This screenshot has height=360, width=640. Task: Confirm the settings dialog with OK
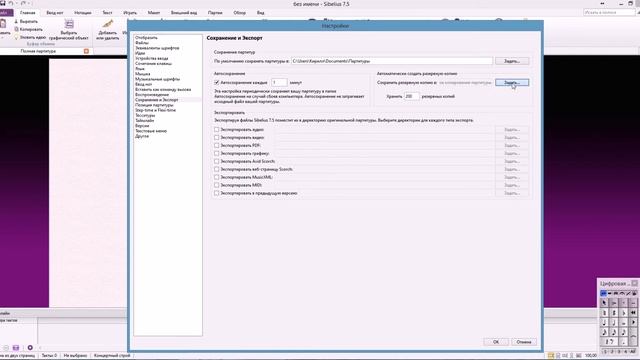click(496, 342)
